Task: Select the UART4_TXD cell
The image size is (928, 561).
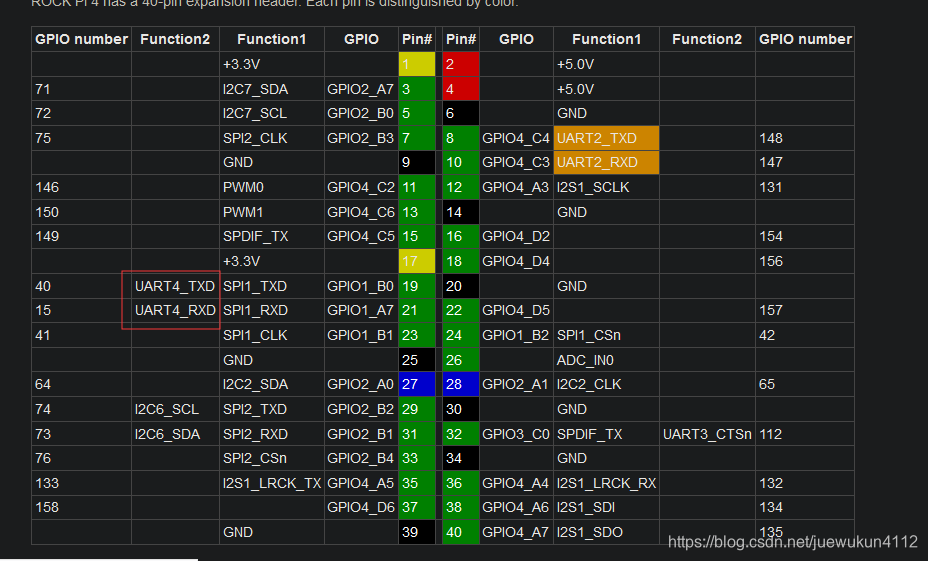Action: point(175,286)
